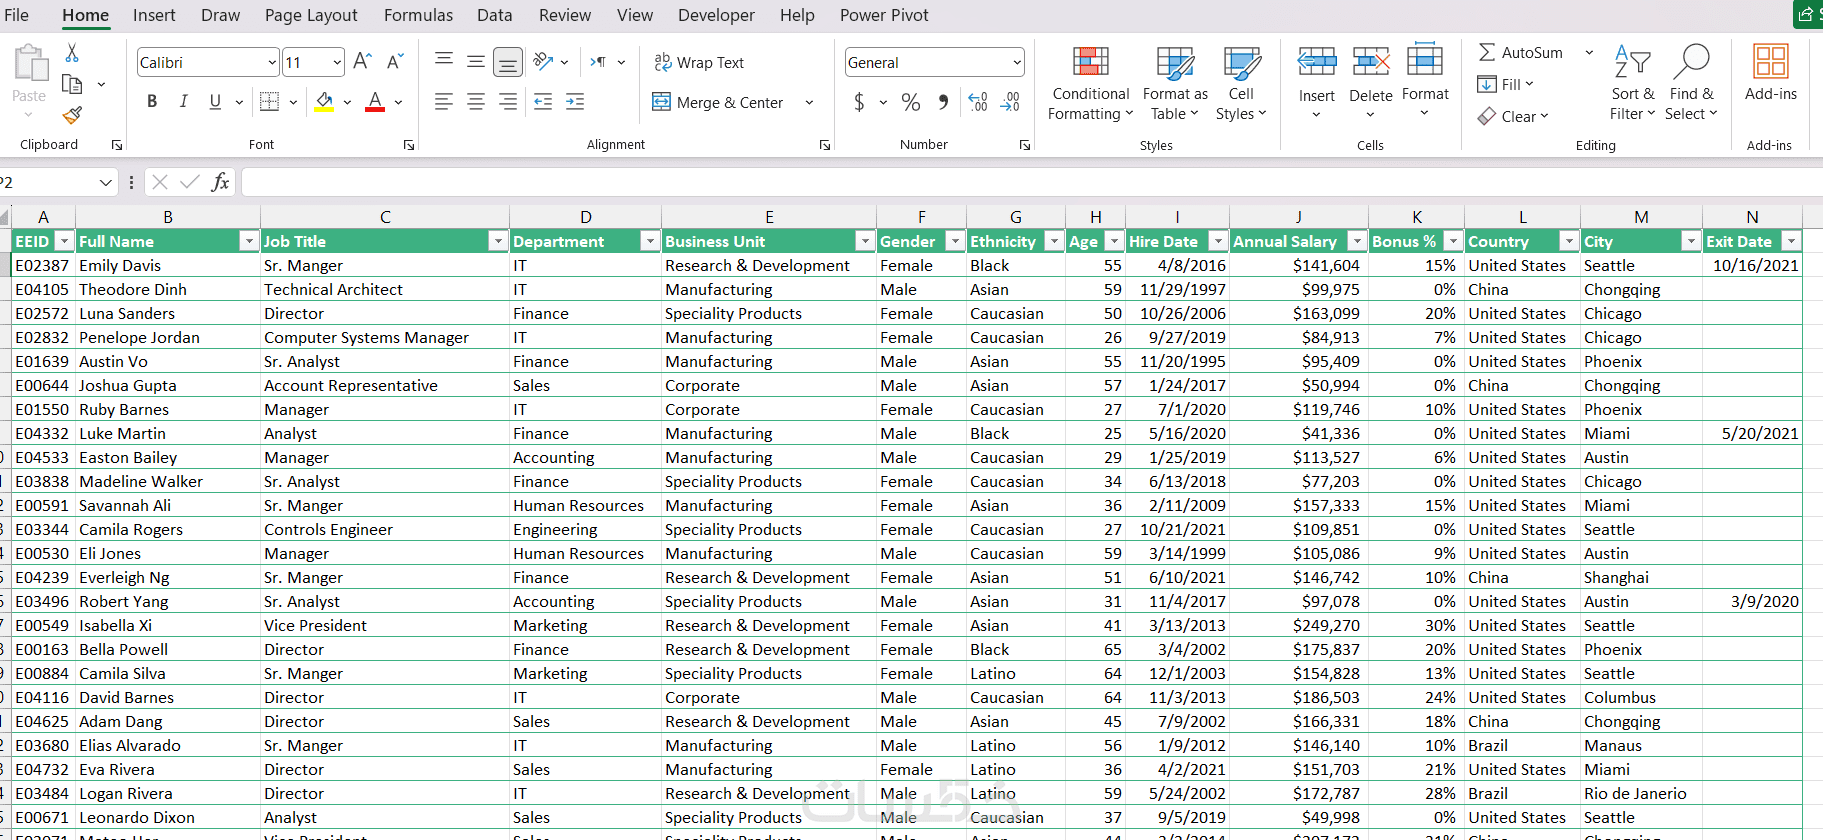
Task: Expand Merge & Center options arrow
Action: pos(809,102)
